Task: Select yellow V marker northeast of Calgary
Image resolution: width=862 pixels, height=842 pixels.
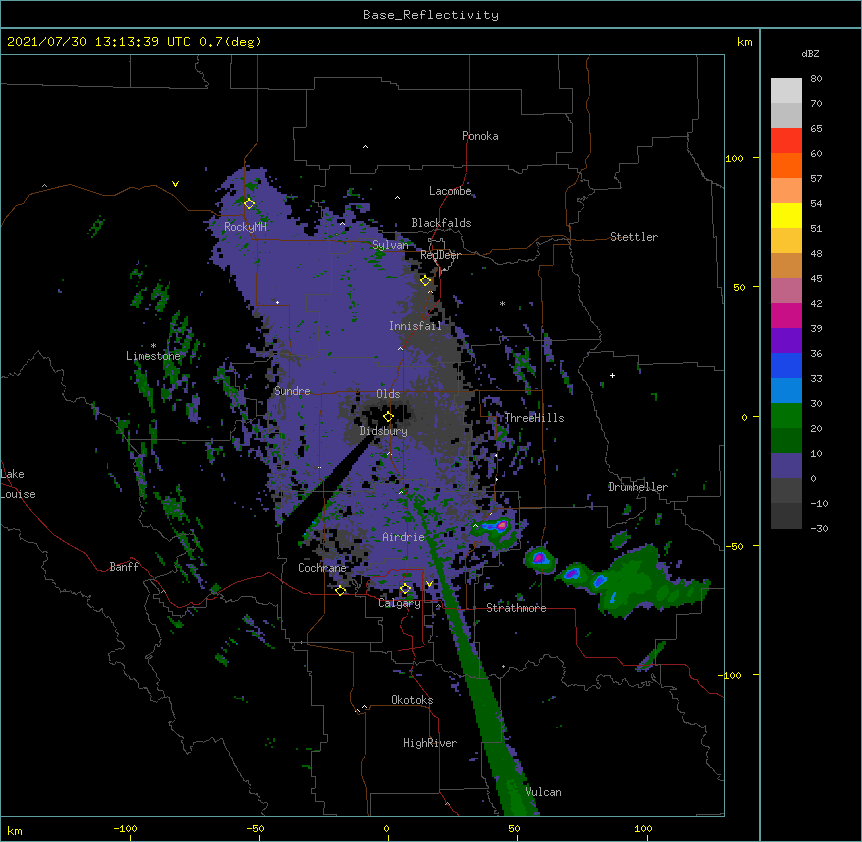Action: pyautogui.click(x=429, y=584)
